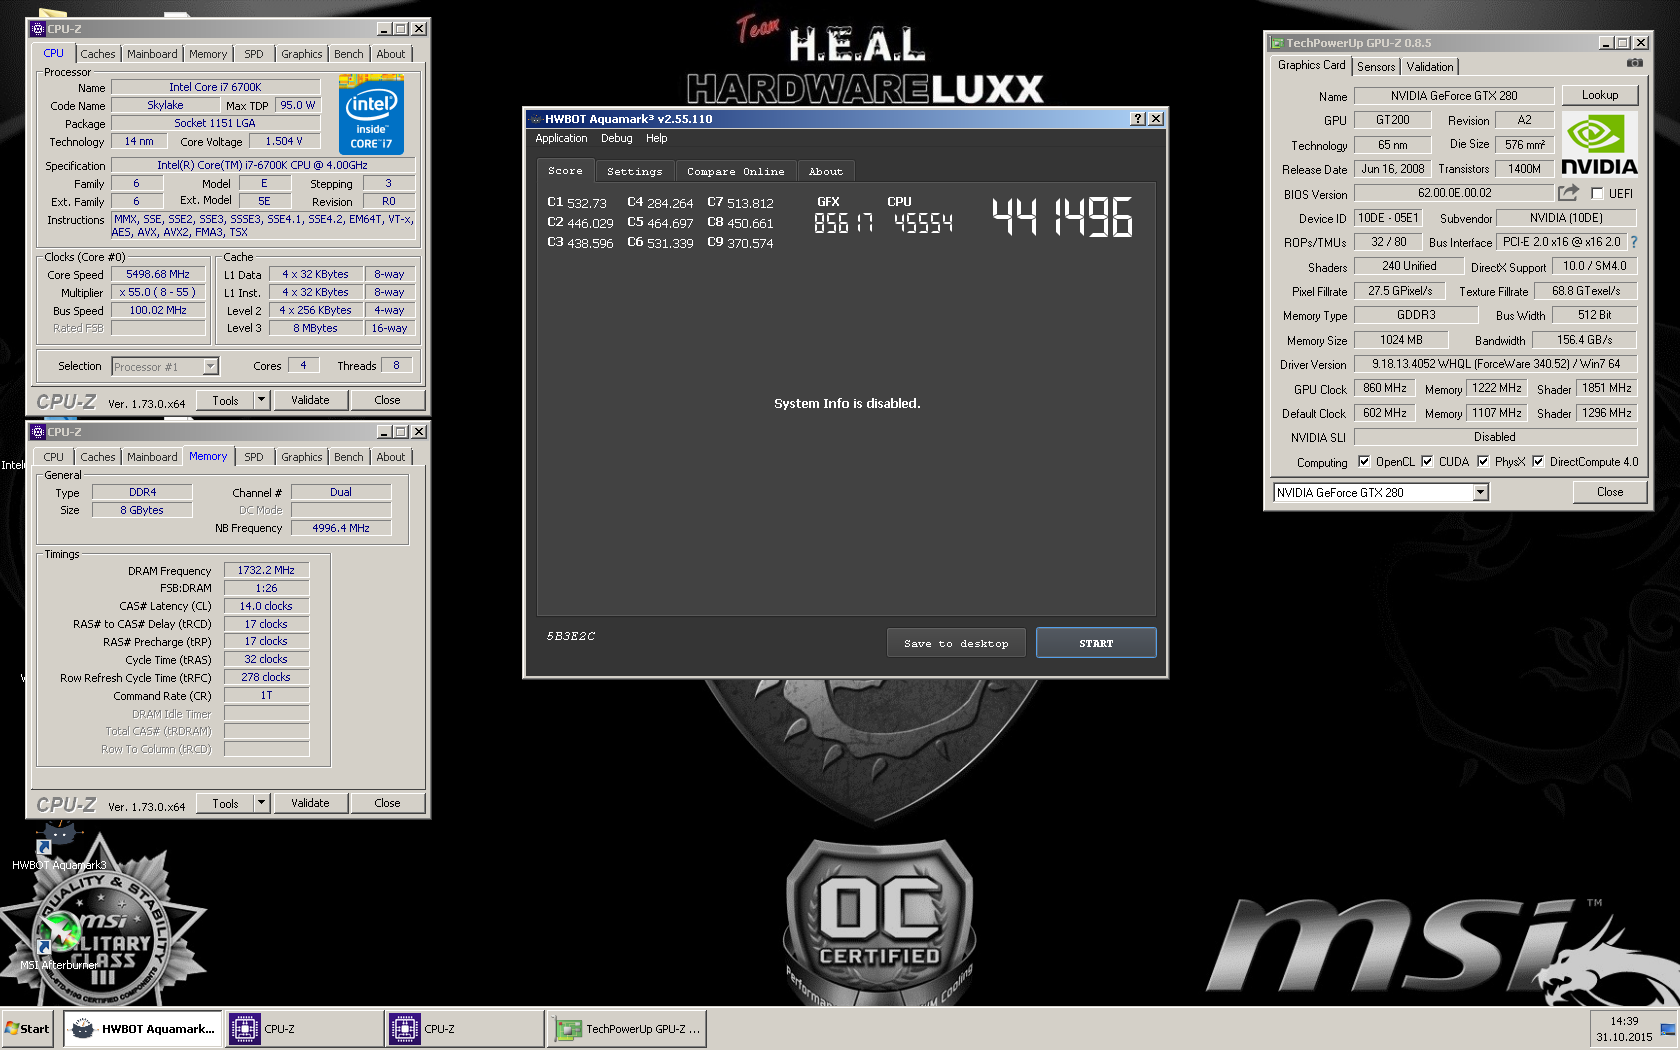Open Caches tab in top CPU-Z window
This screenshot has height=1050, width=1680.
[x=98, y=54]
